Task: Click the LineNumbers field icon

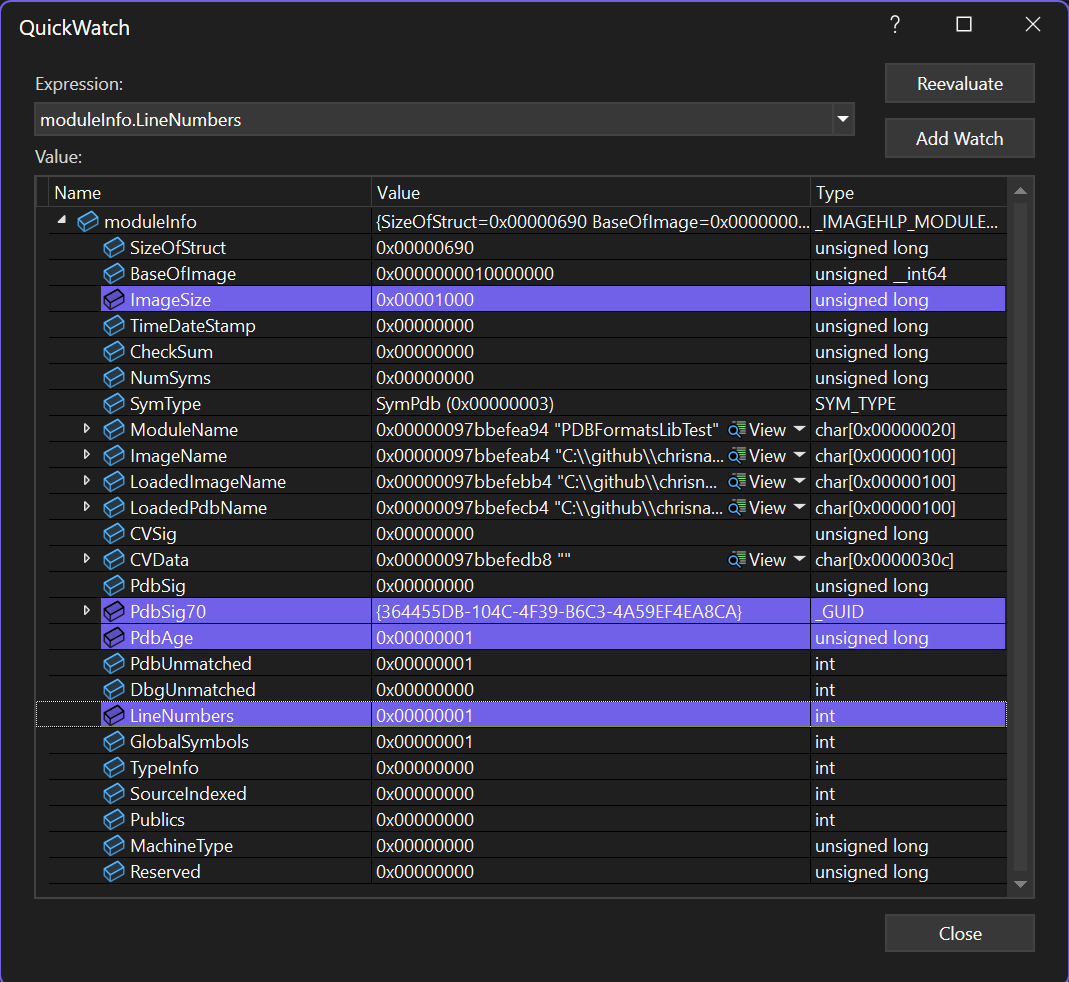Action: point(114,715)
